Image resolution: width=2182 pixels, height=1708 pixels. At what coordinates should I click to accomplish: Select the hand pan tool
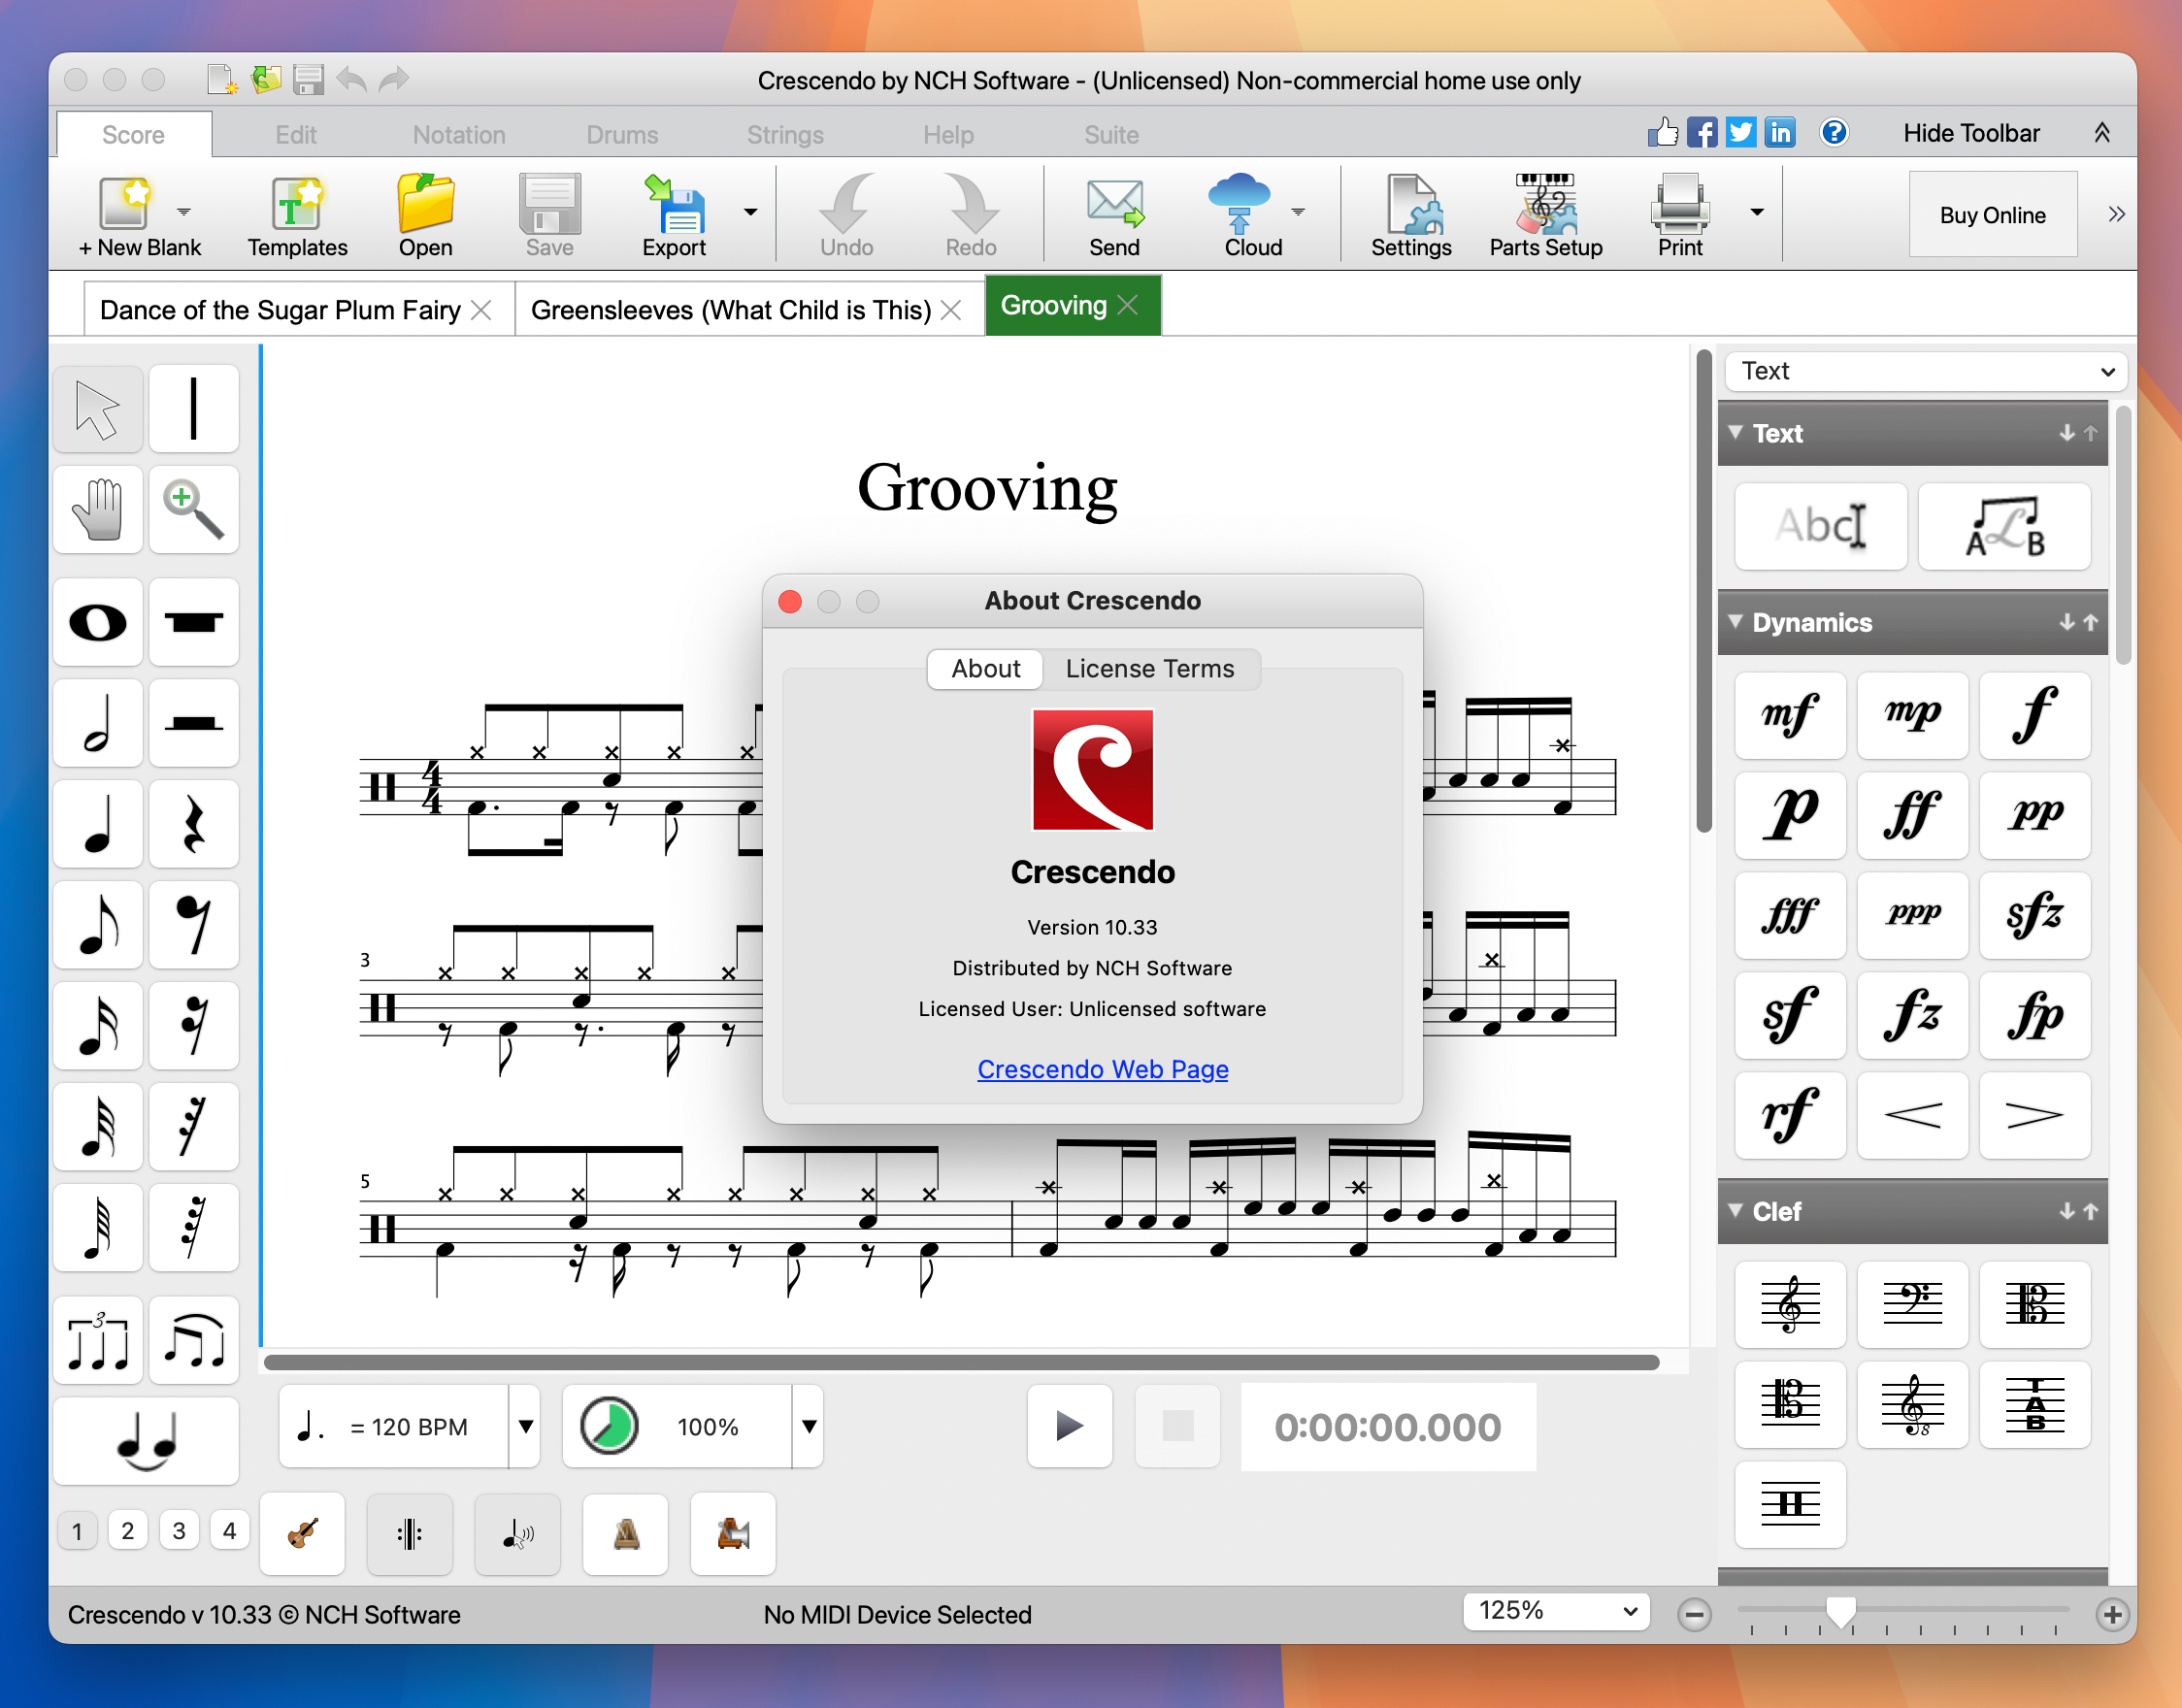(97, 509)
